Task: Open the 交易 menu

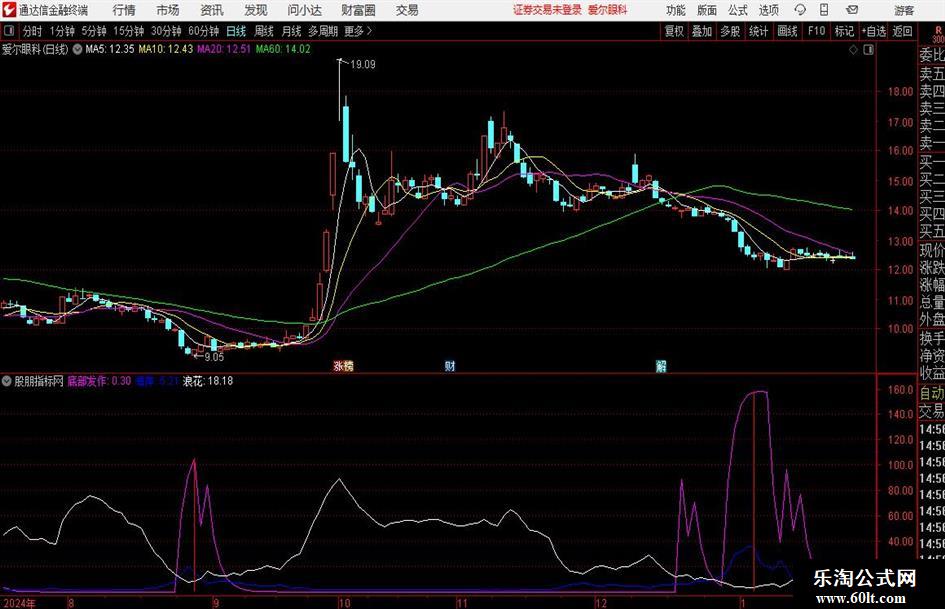Action: click(x=407, y=10)
